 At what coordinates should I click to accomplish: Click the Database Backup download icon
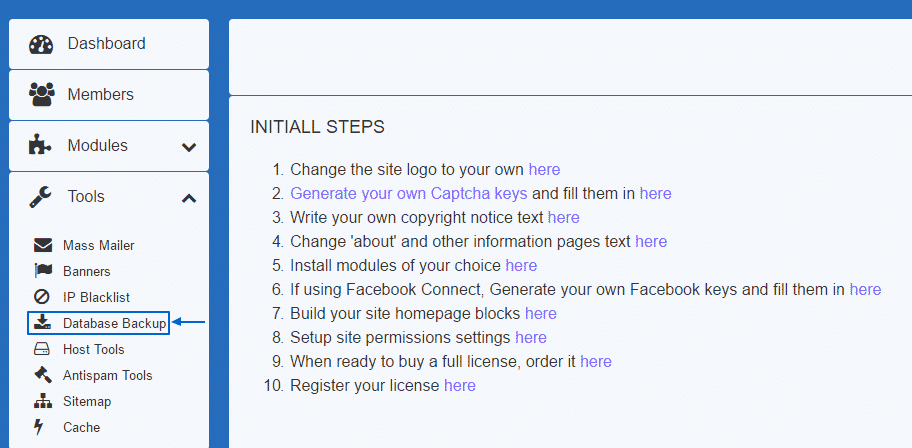(42, 323)
